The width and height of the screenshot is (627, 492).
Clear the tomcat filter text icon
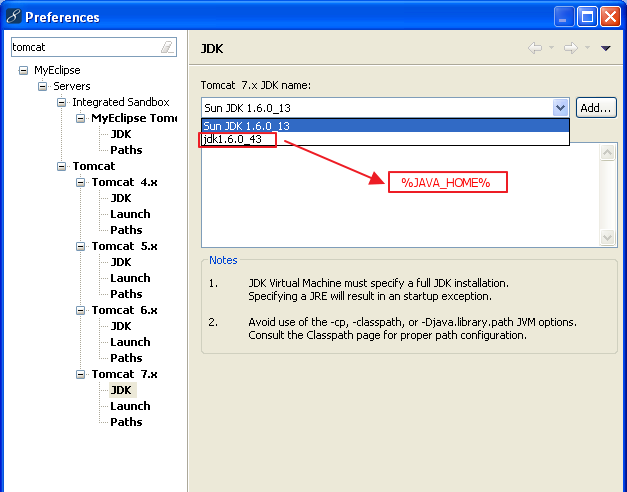tap(168, 47)
